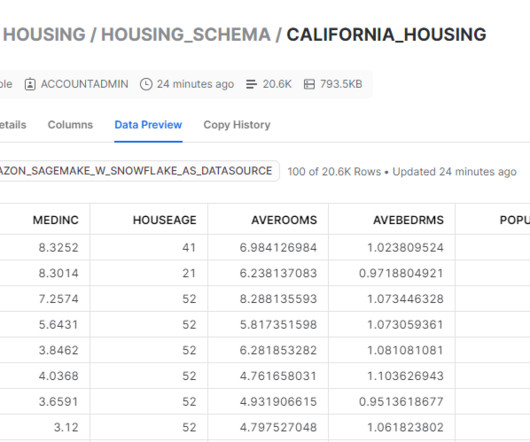Switch to the Columns tab
Screen dimensions: 530x442
(70, 125)
